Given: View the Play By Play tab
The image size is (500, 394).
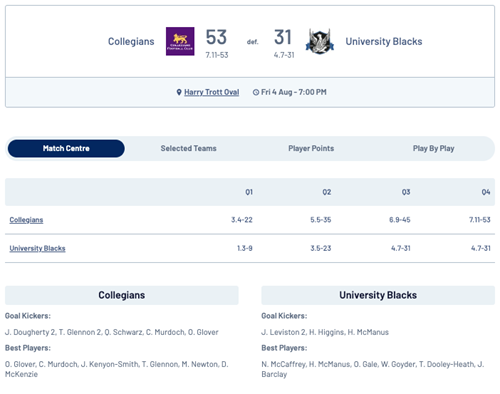Looking at the screenshot, I should (x=433, y=148).
